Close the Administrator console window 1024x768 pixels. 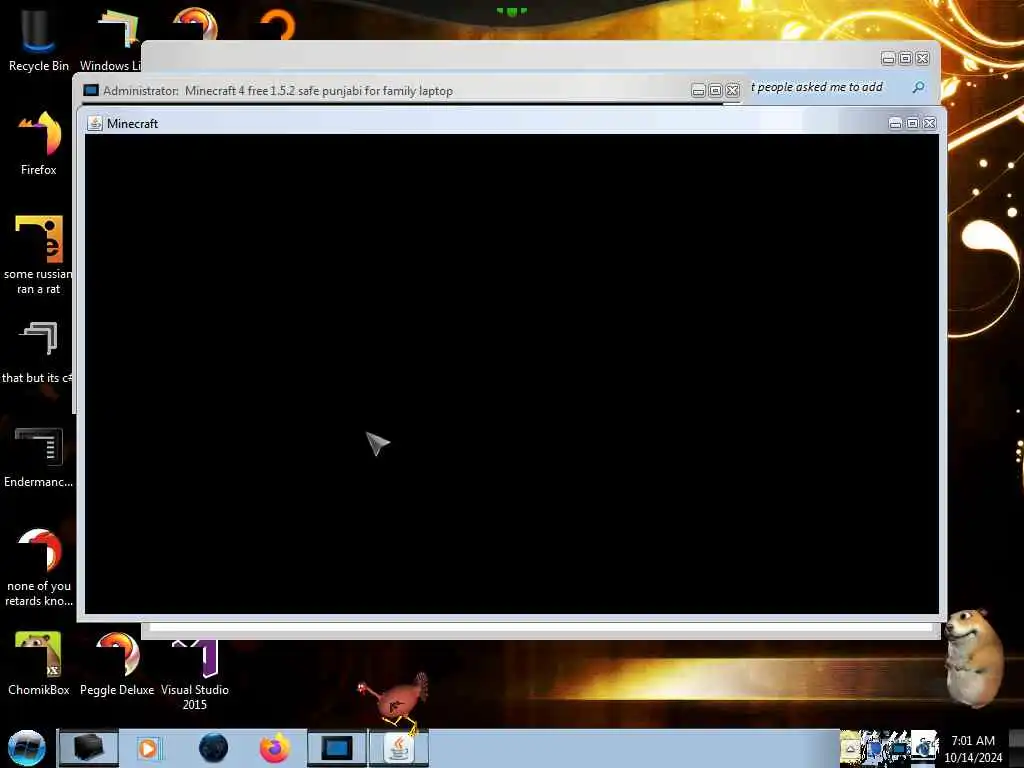733,91
